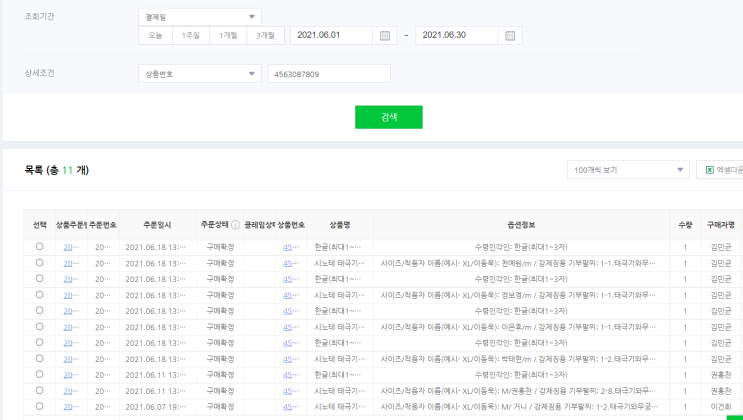Click the 상세조건 label
This screenshot has width=743, height=420.
[39, 73]
